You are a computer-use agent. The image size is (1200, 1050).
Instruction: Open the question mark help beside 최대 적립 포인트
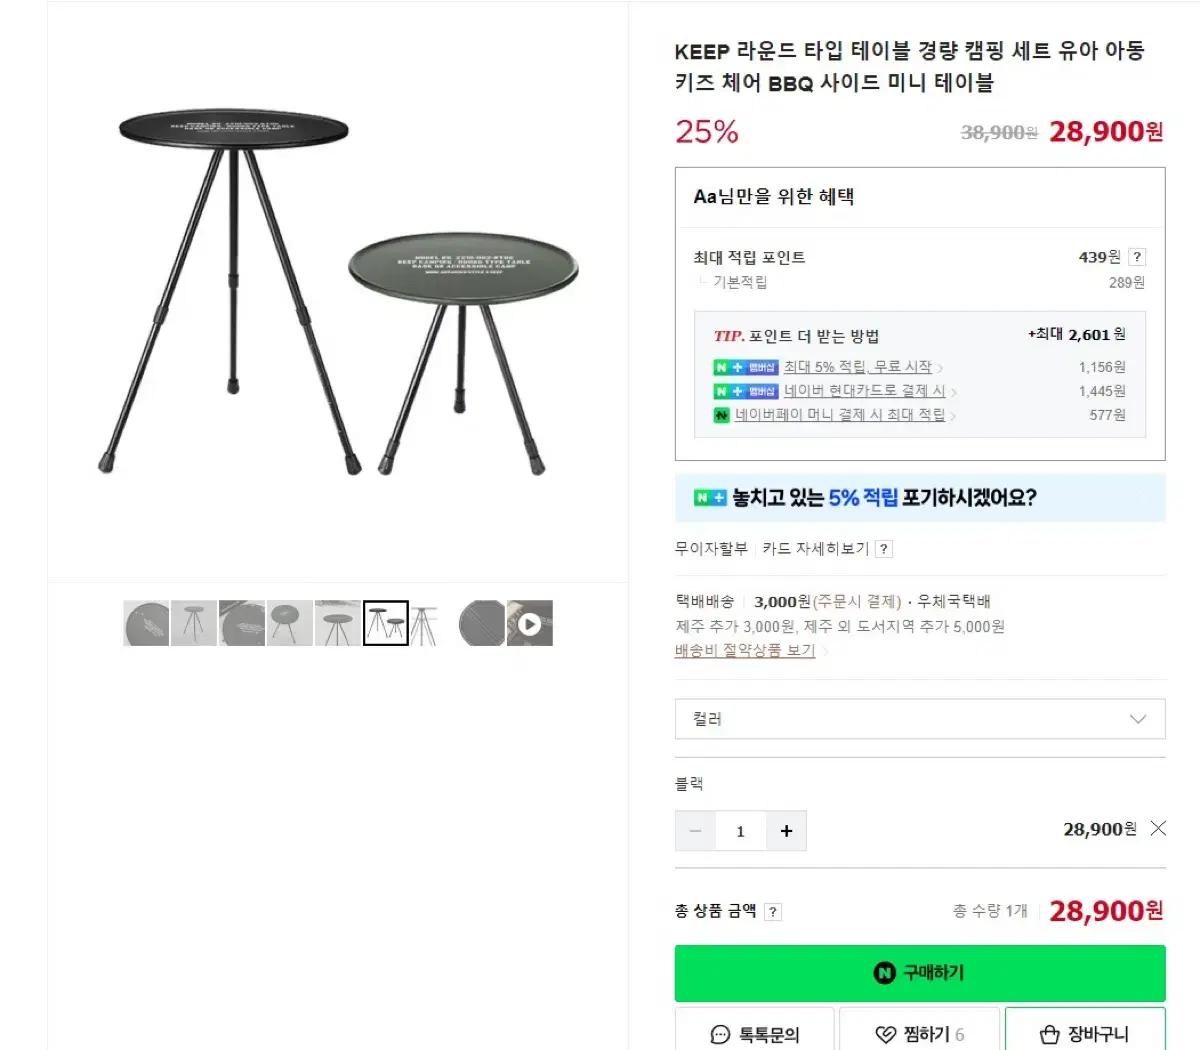point(1138,257)
